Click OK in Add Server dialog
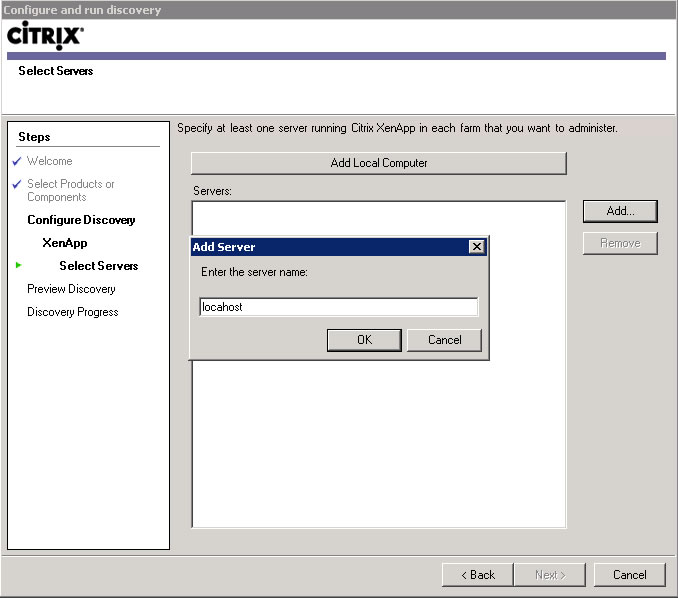 click(x=364, y=340)
